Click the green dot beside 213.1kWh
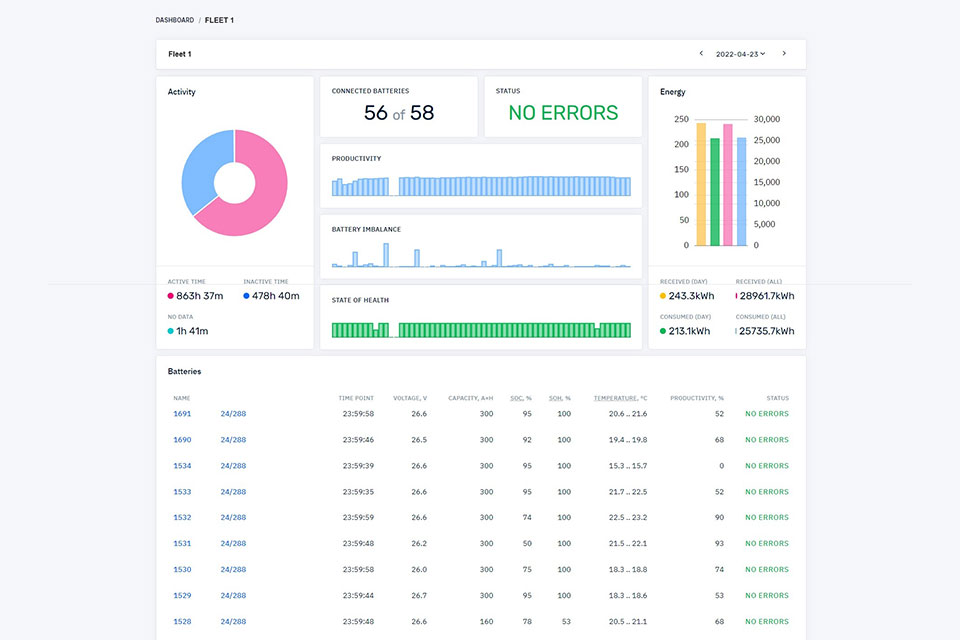This screenshot has height=640, width=960. [x=662, y=331]
